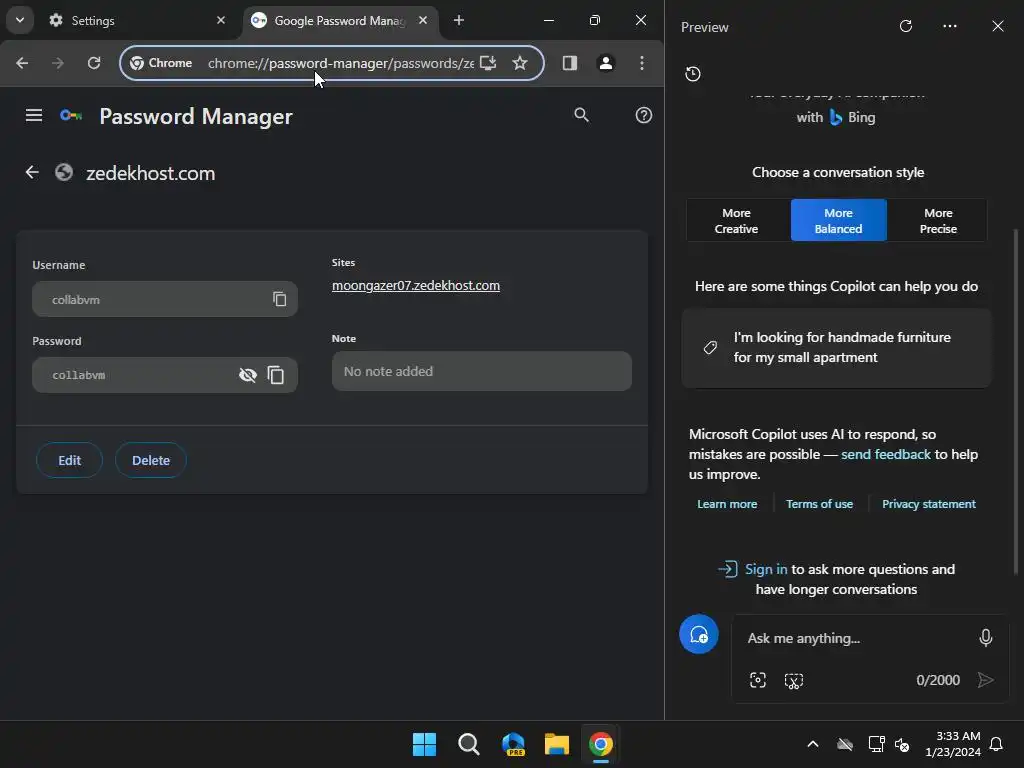Bookmark this page with star icon
The height and width of the screenshot is (768, 1024).
pyautogui.click(x=520, y=63)
